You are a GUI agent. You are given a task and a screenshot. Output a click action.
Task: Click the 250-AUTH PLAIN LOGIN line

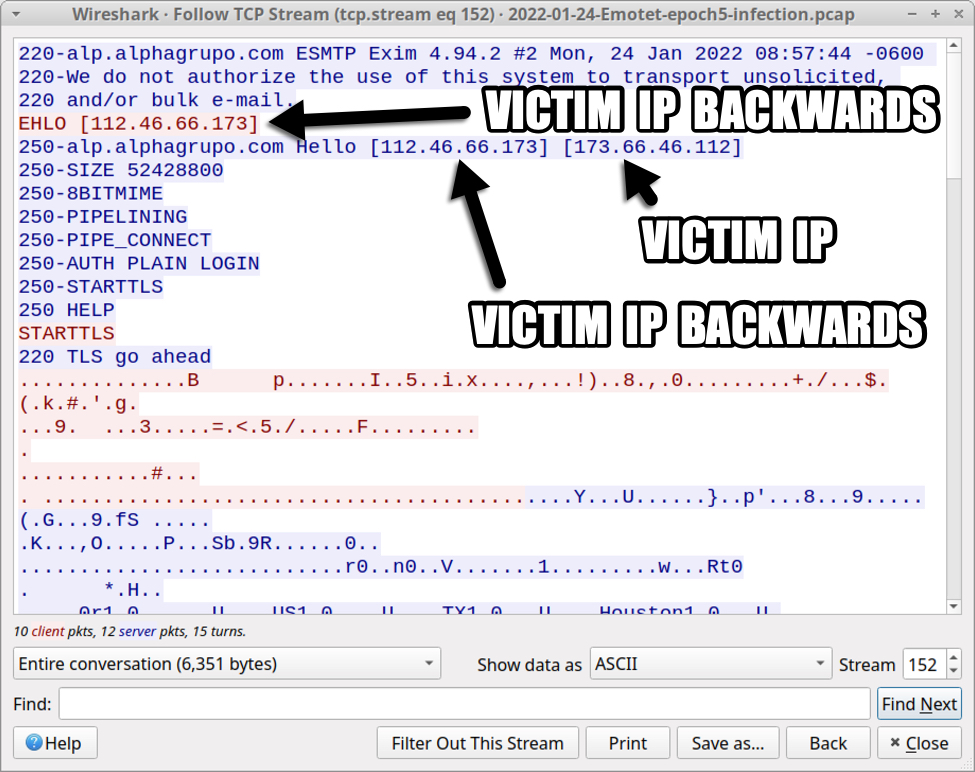pyautogui.click(x=139, y=263)
